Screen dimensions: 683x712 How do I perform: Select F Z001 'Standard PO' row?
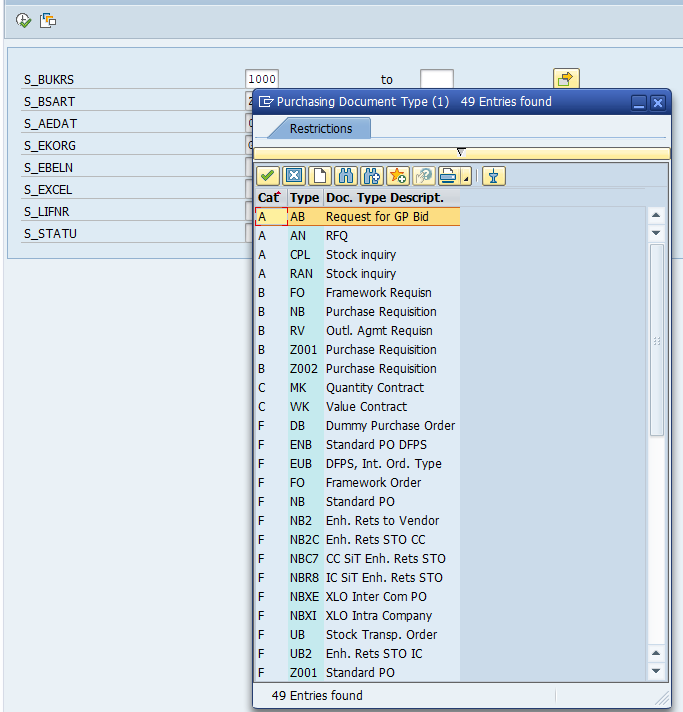(x=358, y=672)
